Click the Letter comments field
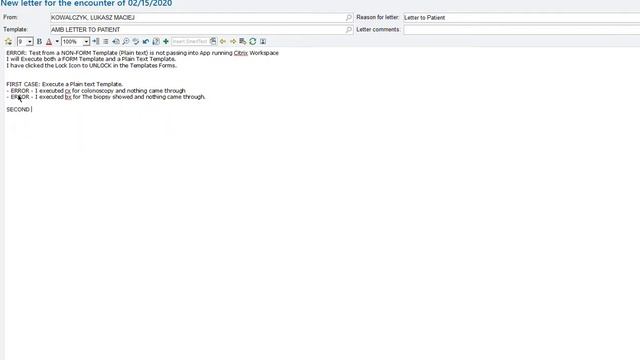 pos(522,29)
